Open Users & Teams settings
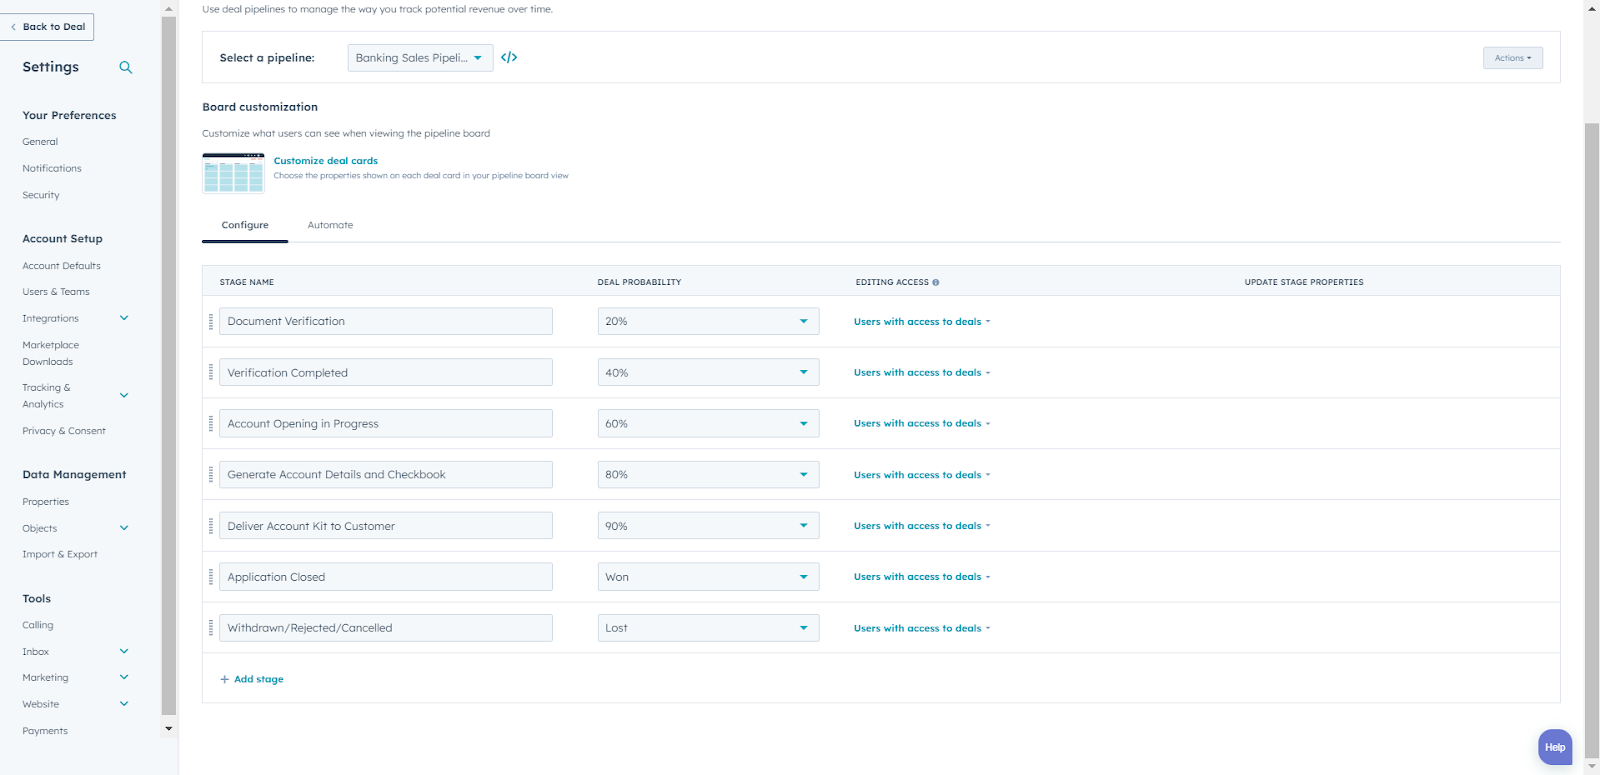Viewport: 1600px width, 775px height. [x=56, y=292]
